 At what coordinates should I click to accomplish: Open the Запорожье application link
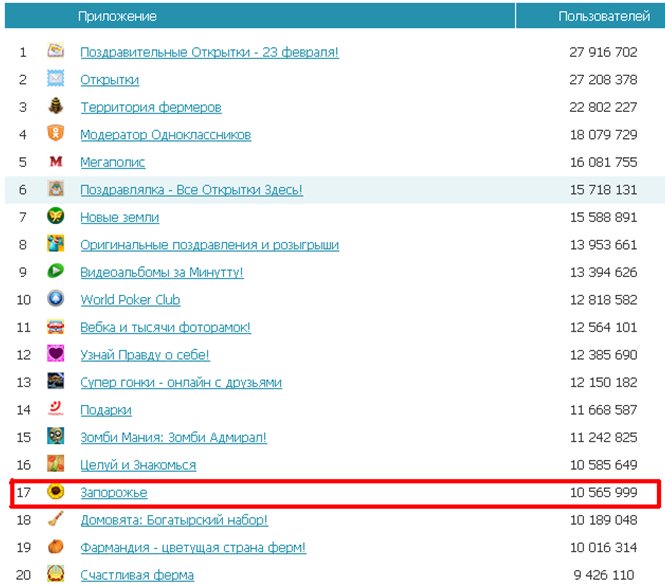(114, 493)
